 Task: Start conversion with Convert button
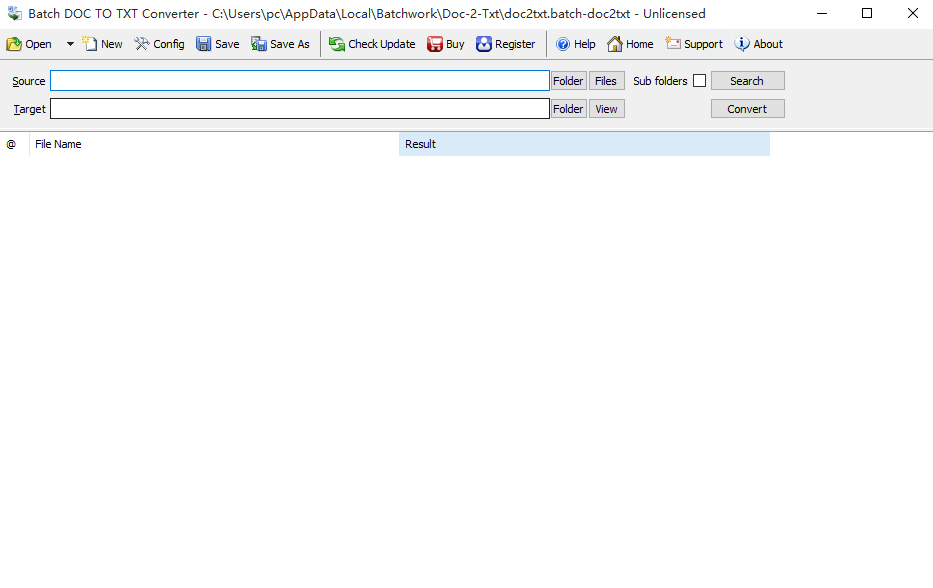coord(747,109)
